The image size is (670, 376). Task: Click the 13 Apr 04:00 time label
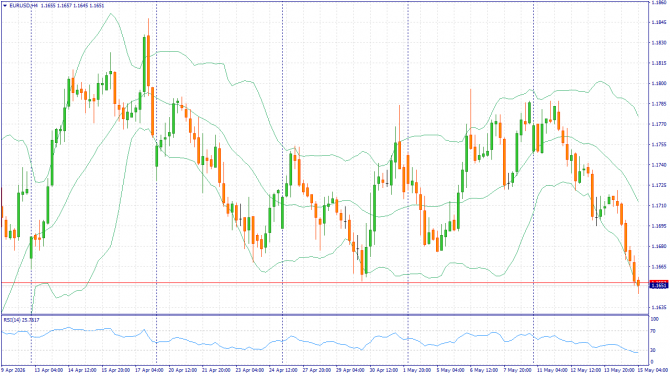[49, 370]
